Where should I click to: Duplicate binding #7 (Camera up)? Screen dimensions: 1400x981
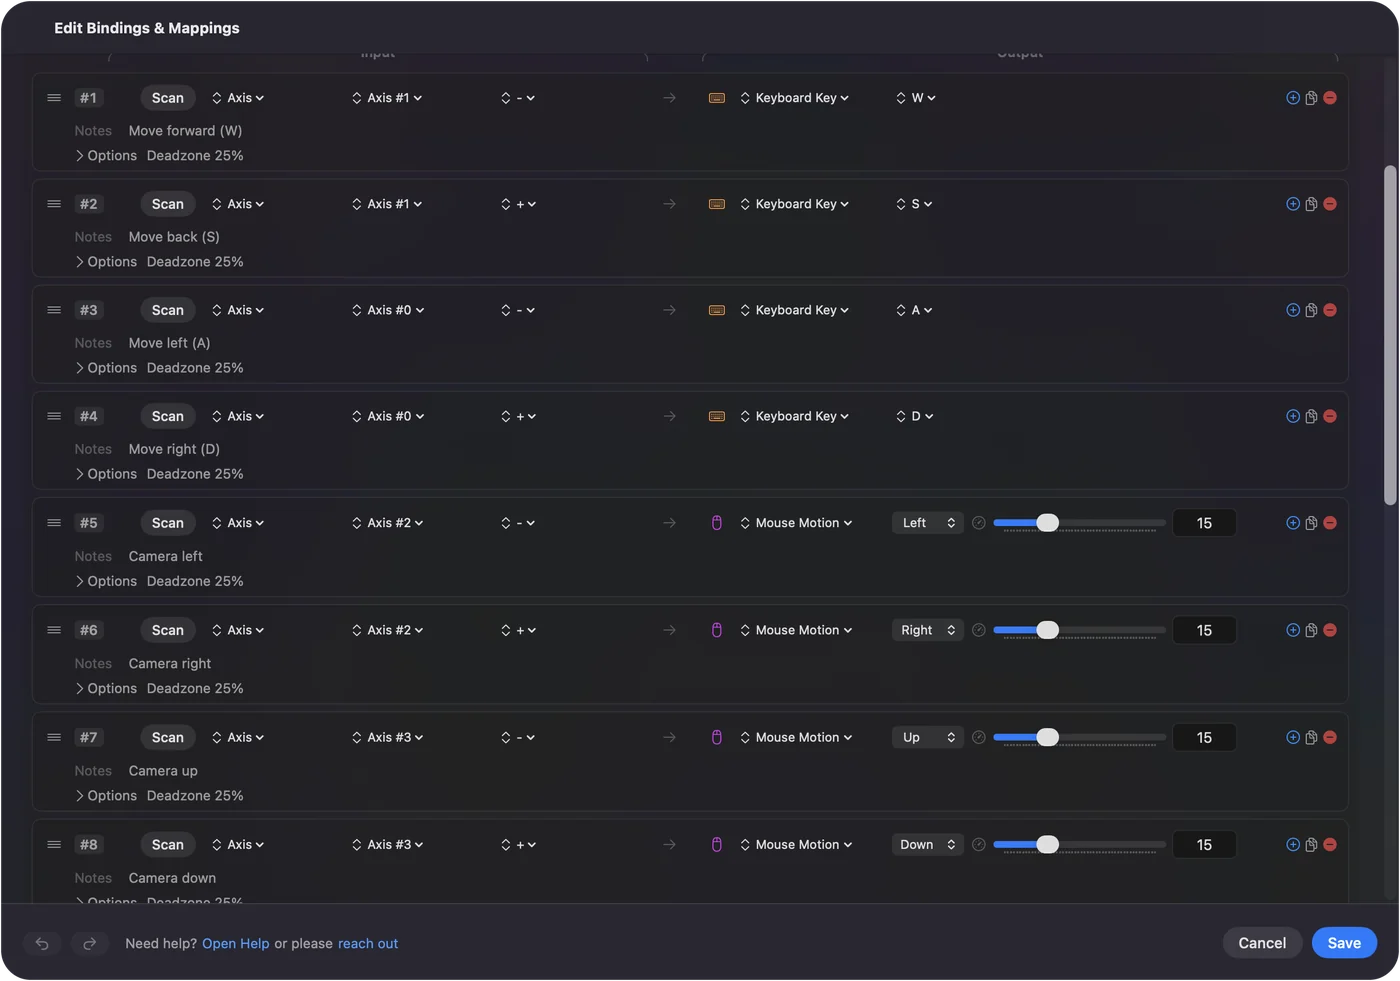(1311, 737)
